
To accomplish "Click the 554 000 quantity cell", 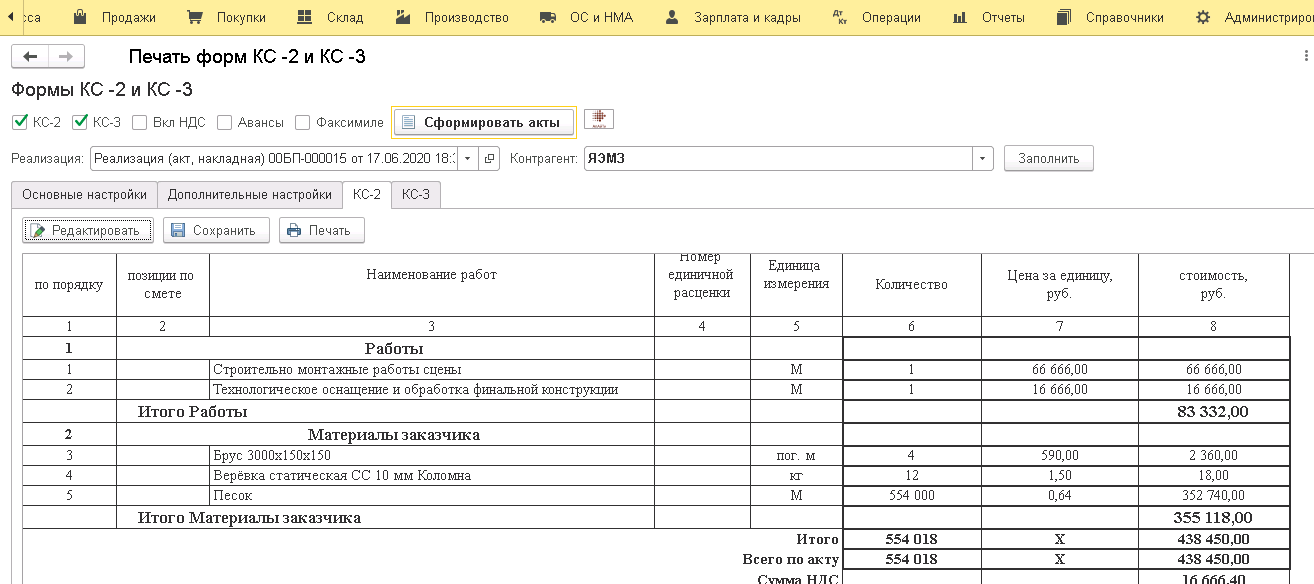I will click(912, 495).
